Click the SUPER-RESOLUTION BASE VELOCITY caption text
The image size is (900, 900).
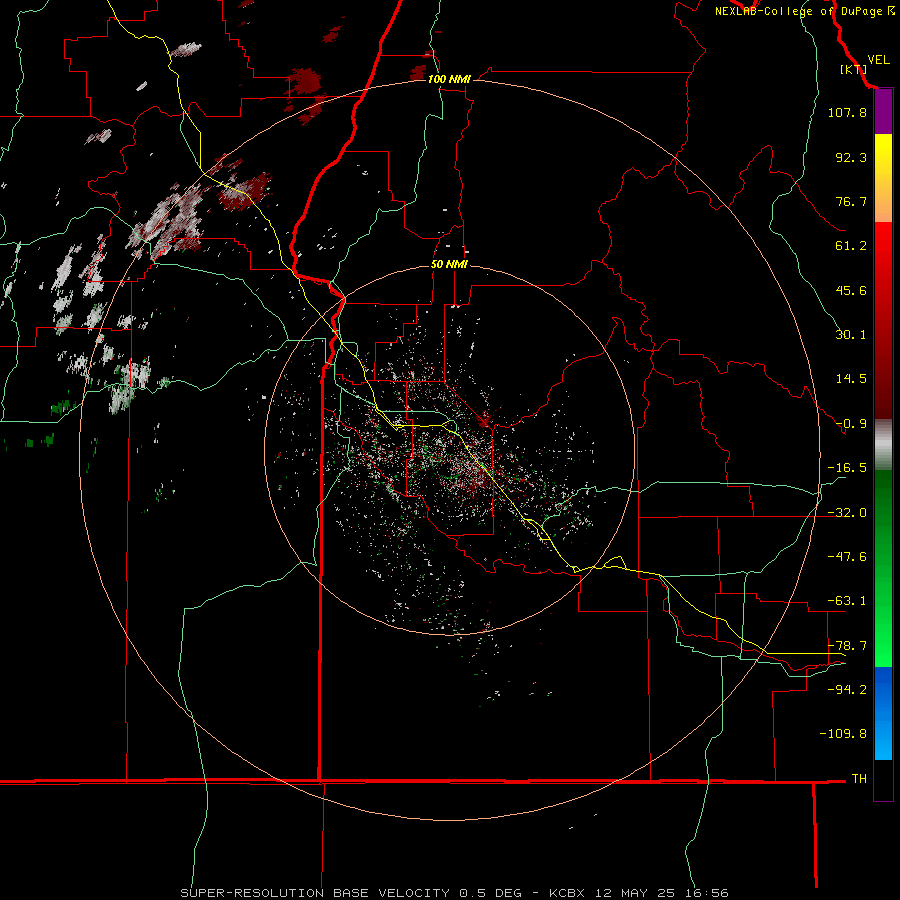click(315, 893)
